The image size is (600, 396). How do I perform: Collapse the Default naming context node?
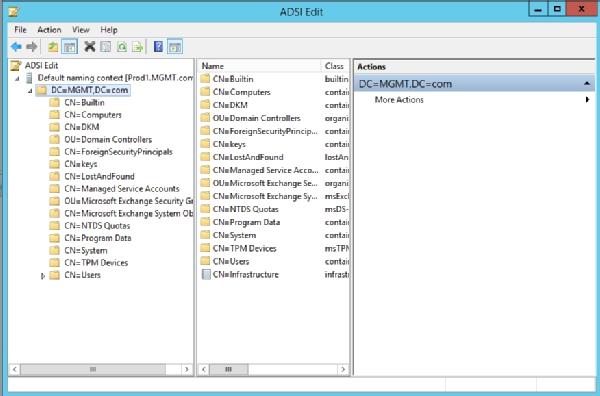click(17, 79)
